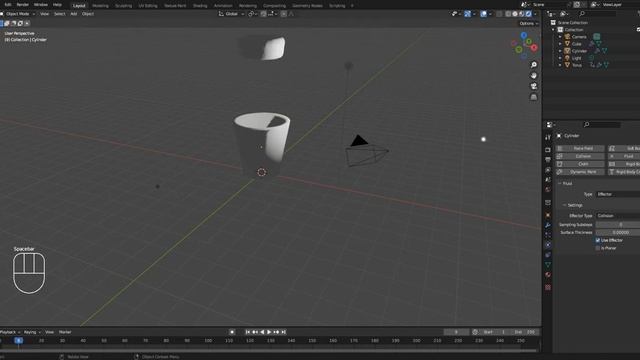Open Effector Type Collision dropdown
Viewport: 640px width, 360px height.
618,216
